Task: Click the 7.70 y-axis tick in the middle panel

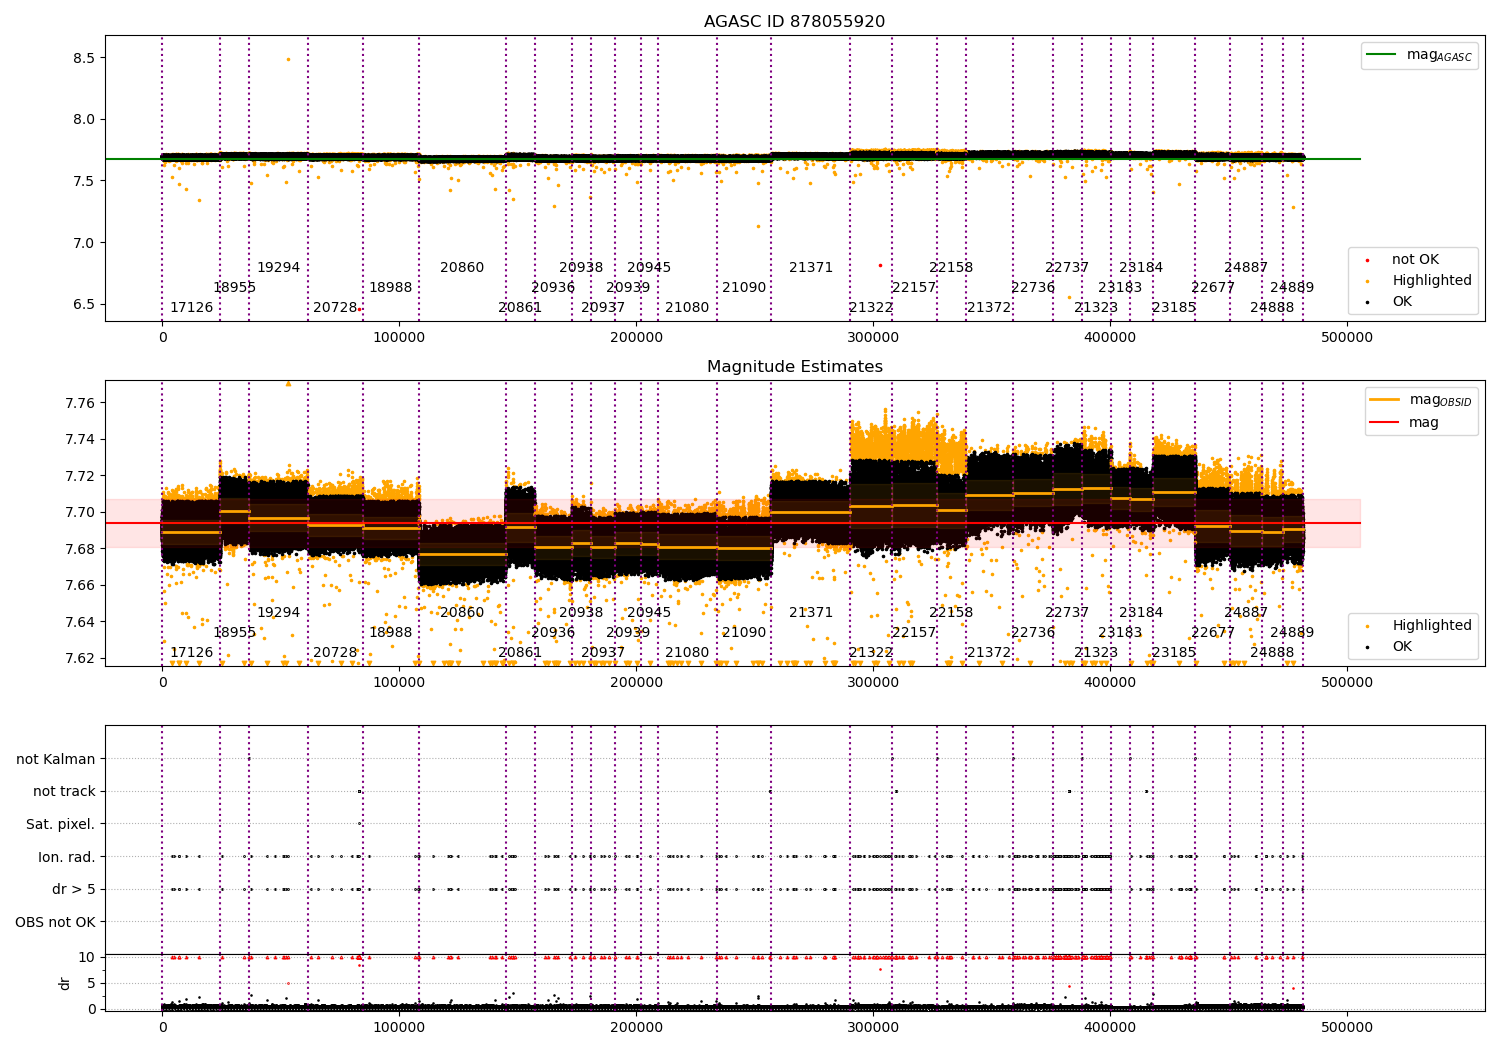Action: tap(80, 512)
